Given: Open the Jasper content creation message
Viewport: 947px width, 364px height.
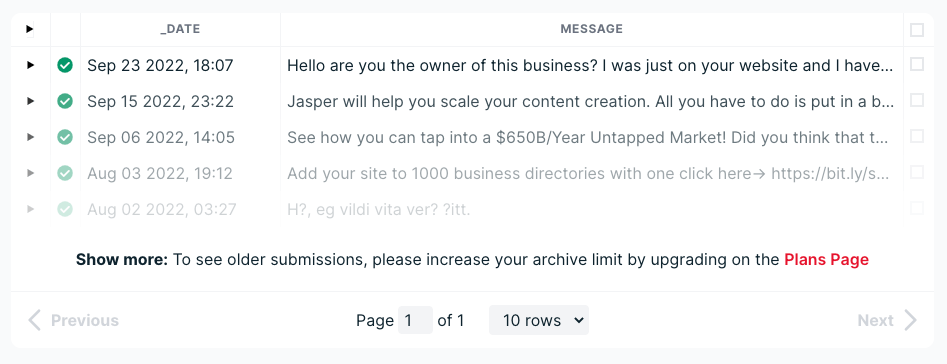Looking at the screenshot, I should [591, 101].
